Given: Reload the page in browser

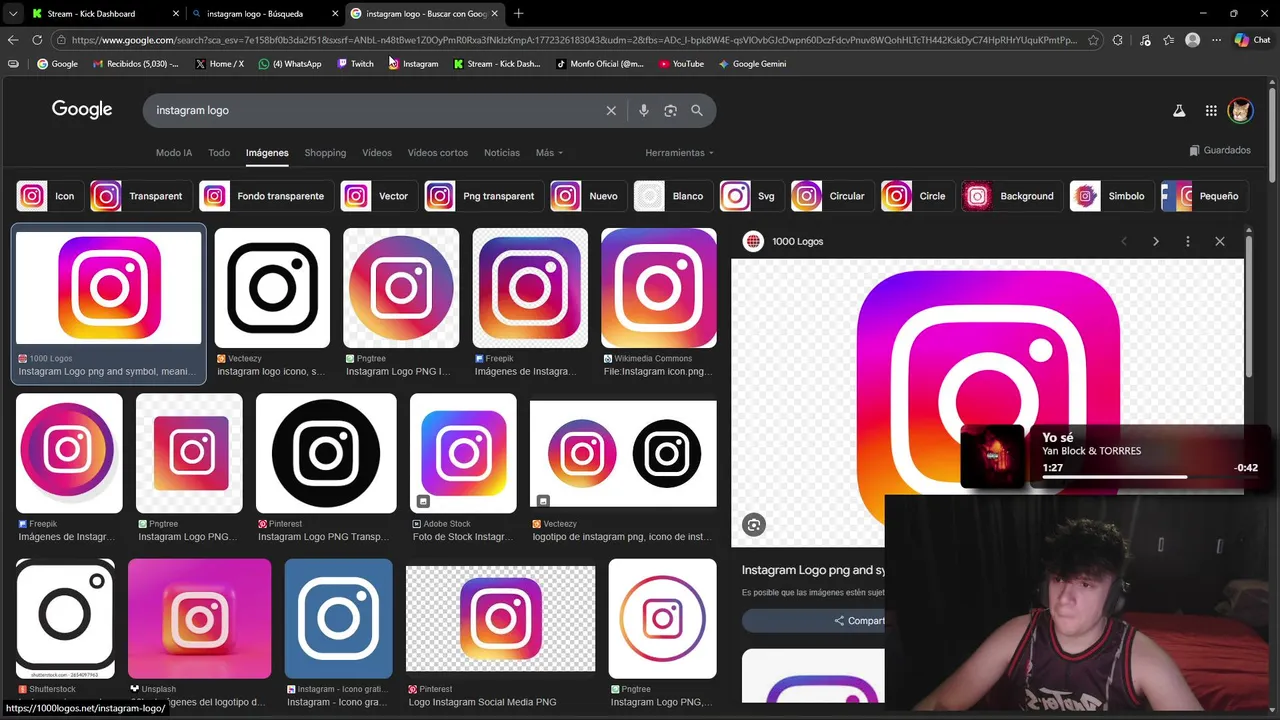Looking at the screenshot, I should [37, 40].
